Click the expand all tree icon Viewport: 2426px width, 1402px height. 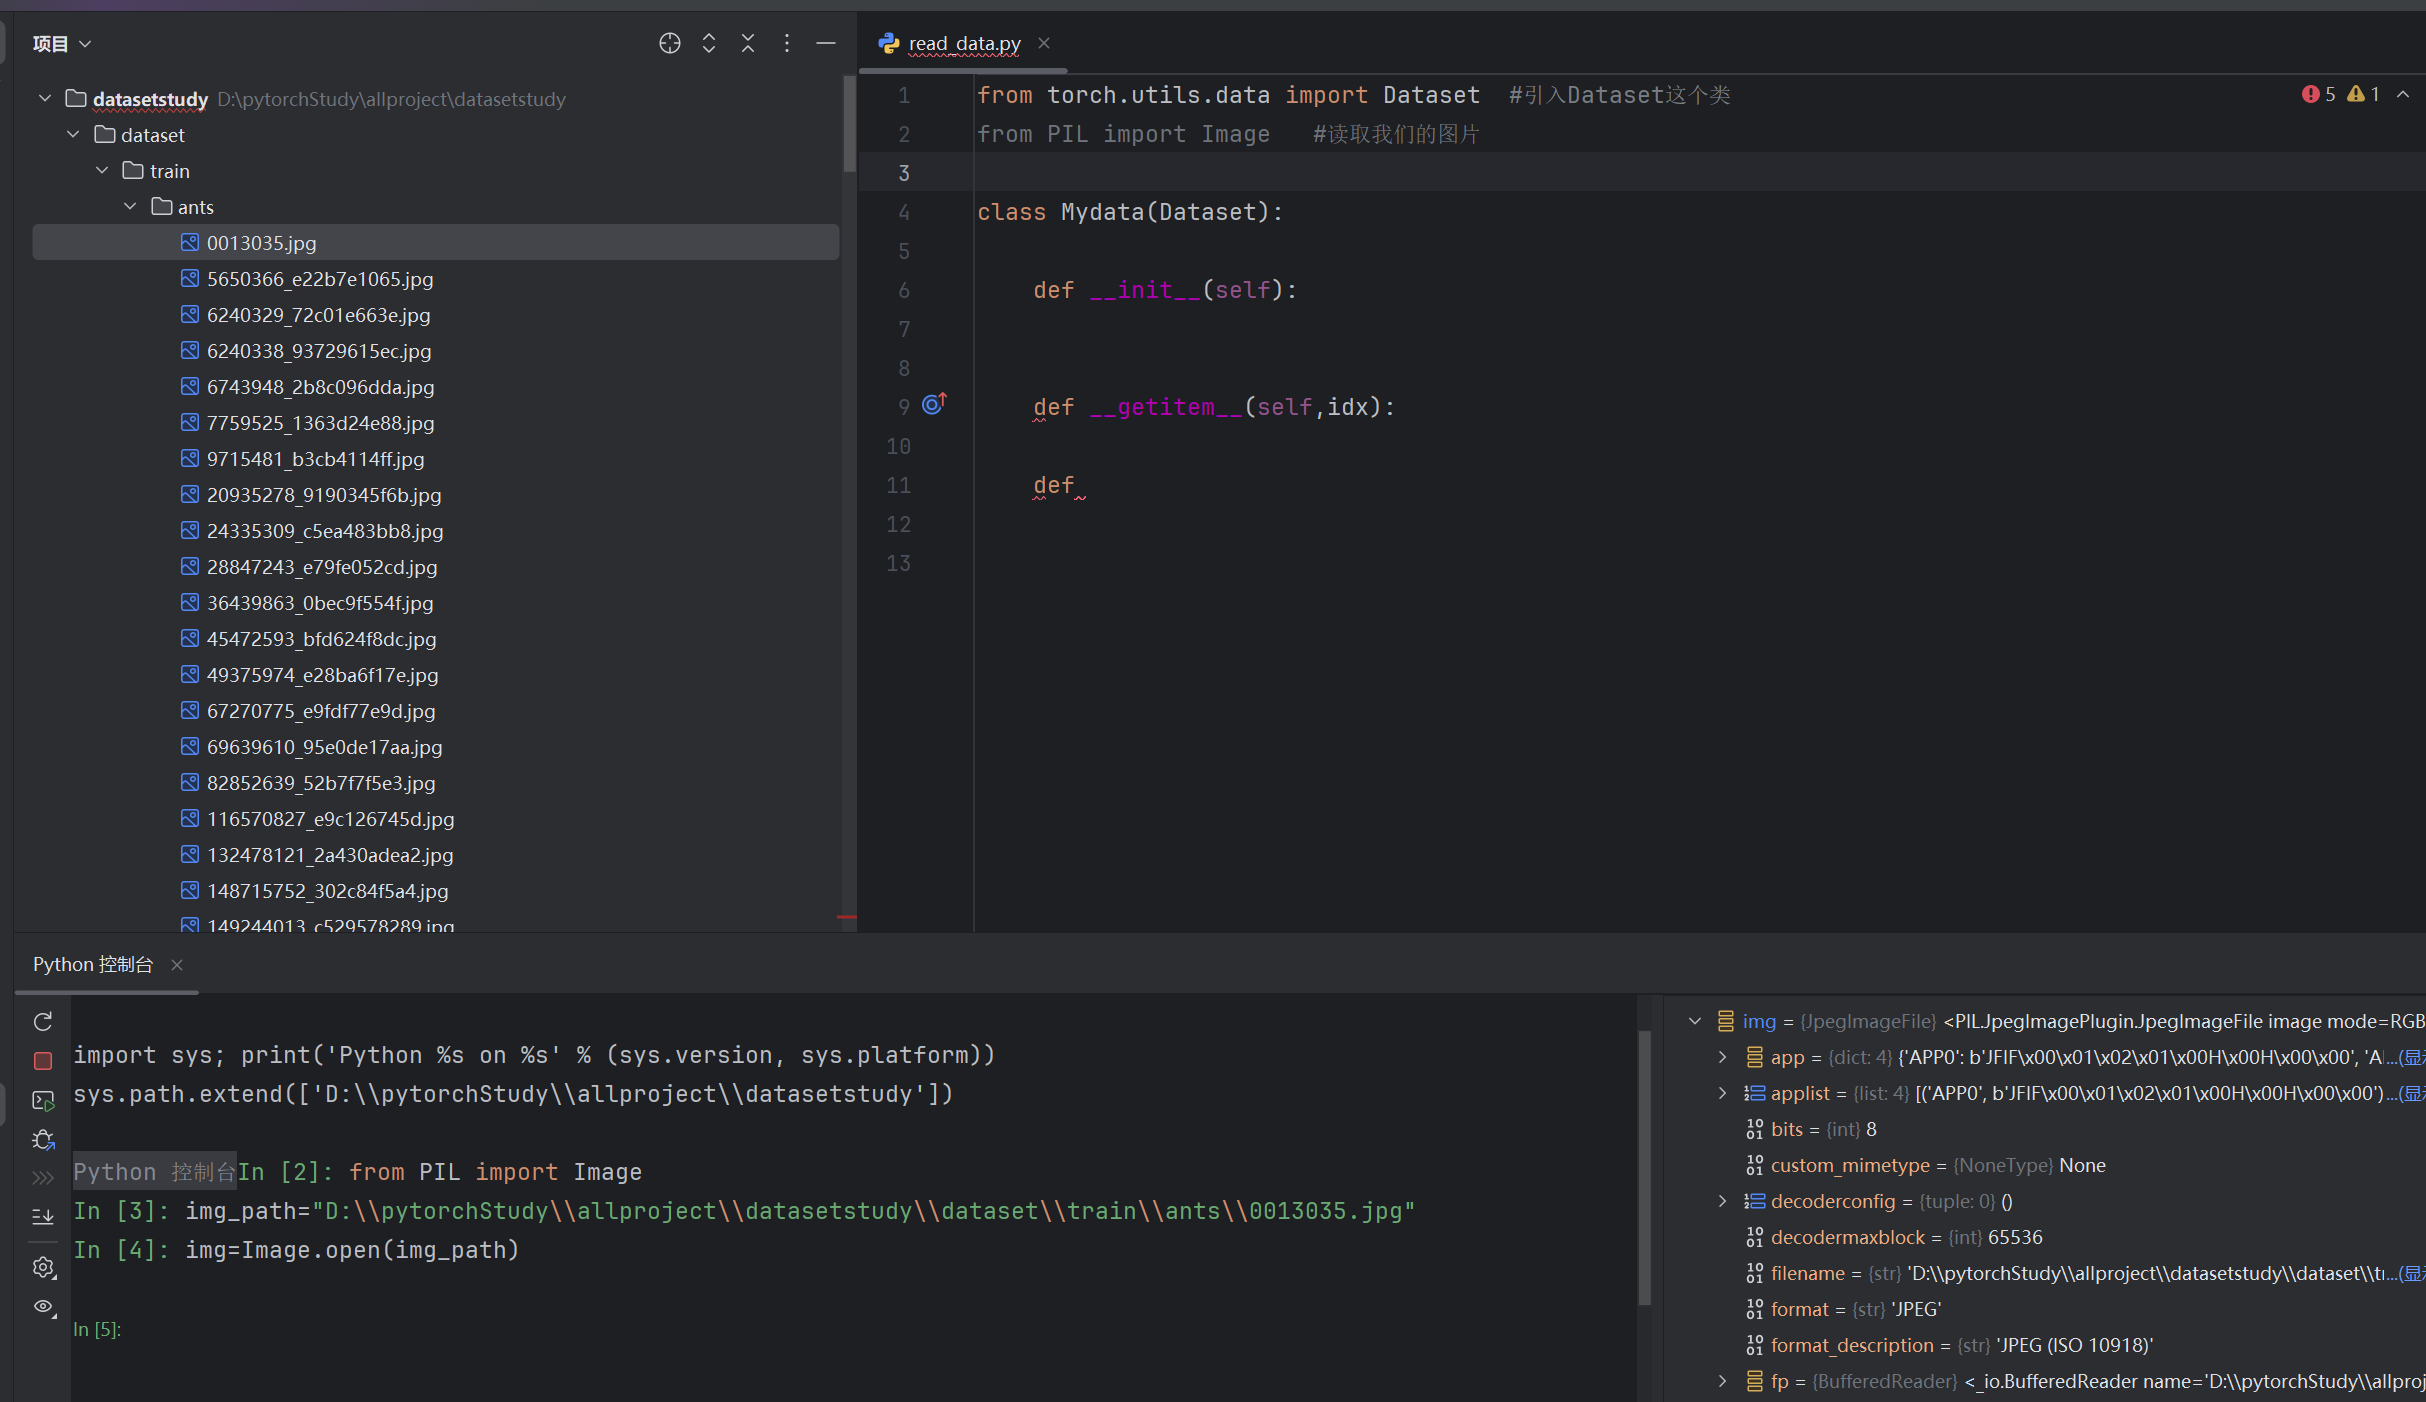point(708,43)
